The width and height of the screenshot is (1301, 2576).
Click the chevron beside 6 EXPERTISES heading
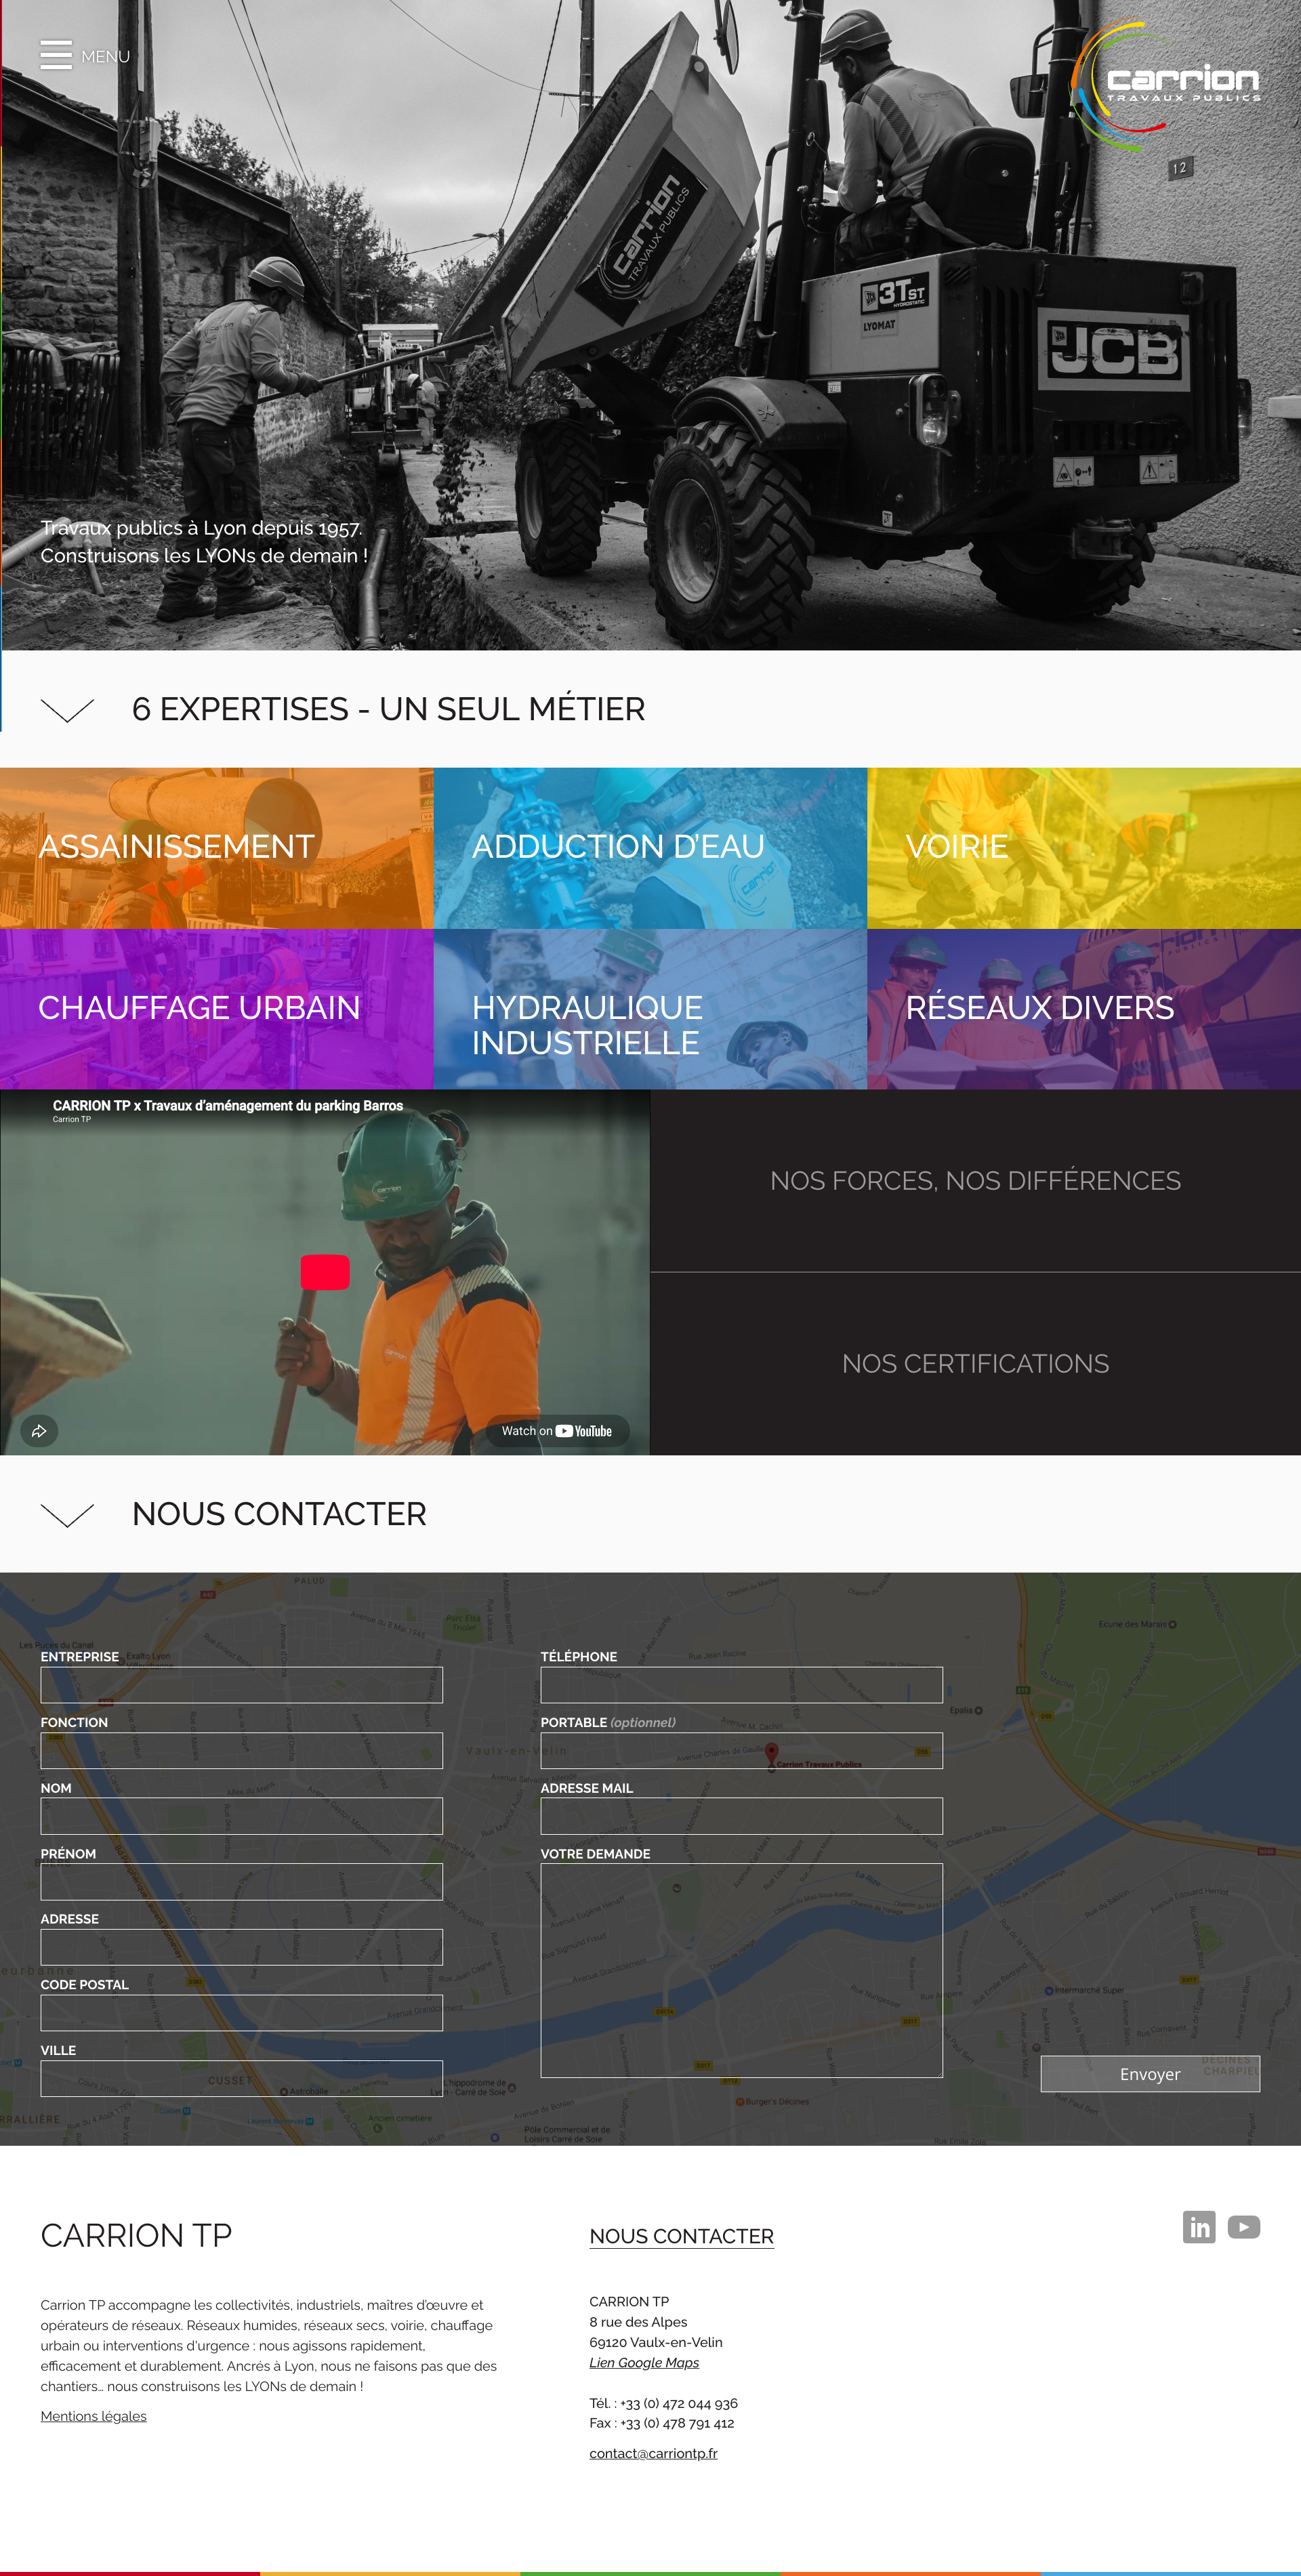pyautogui.click(x=67, y=709)
